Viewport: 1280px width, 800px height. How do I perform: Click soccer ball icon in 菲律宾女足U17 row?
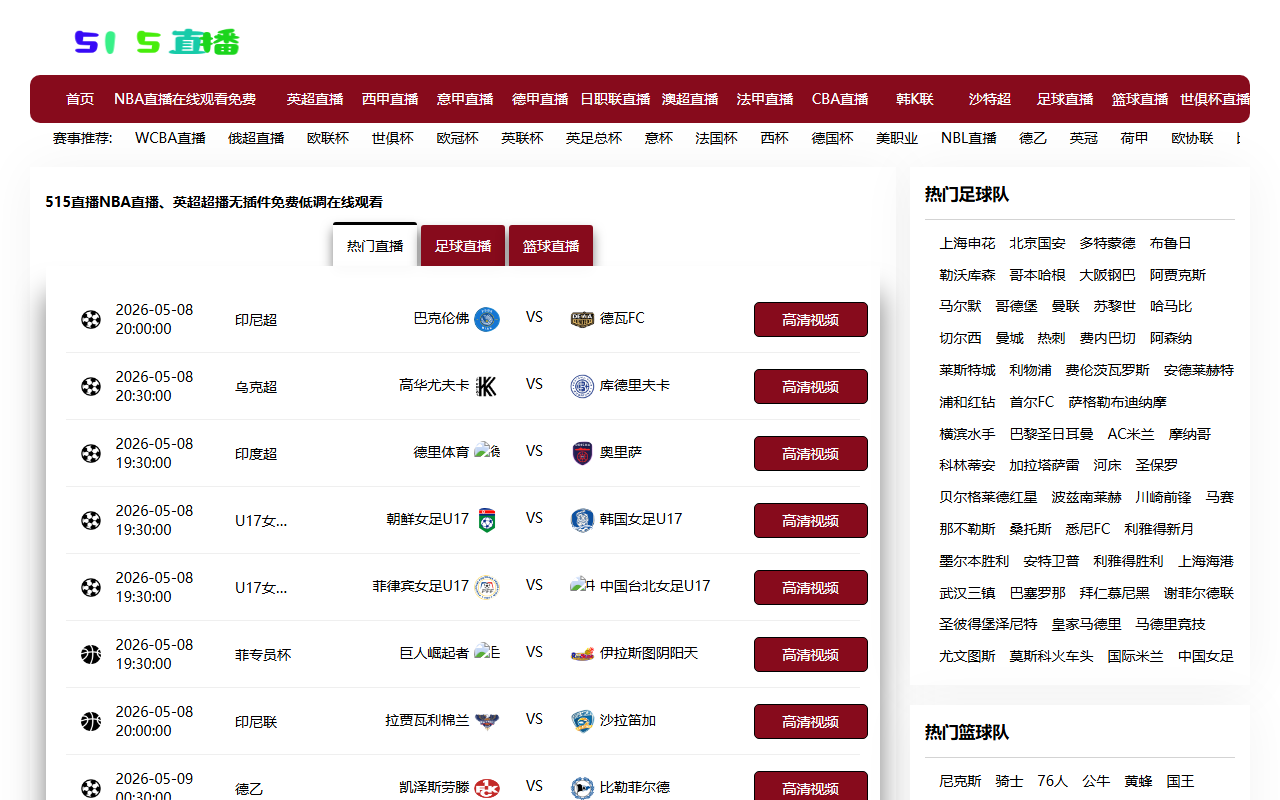91,588
